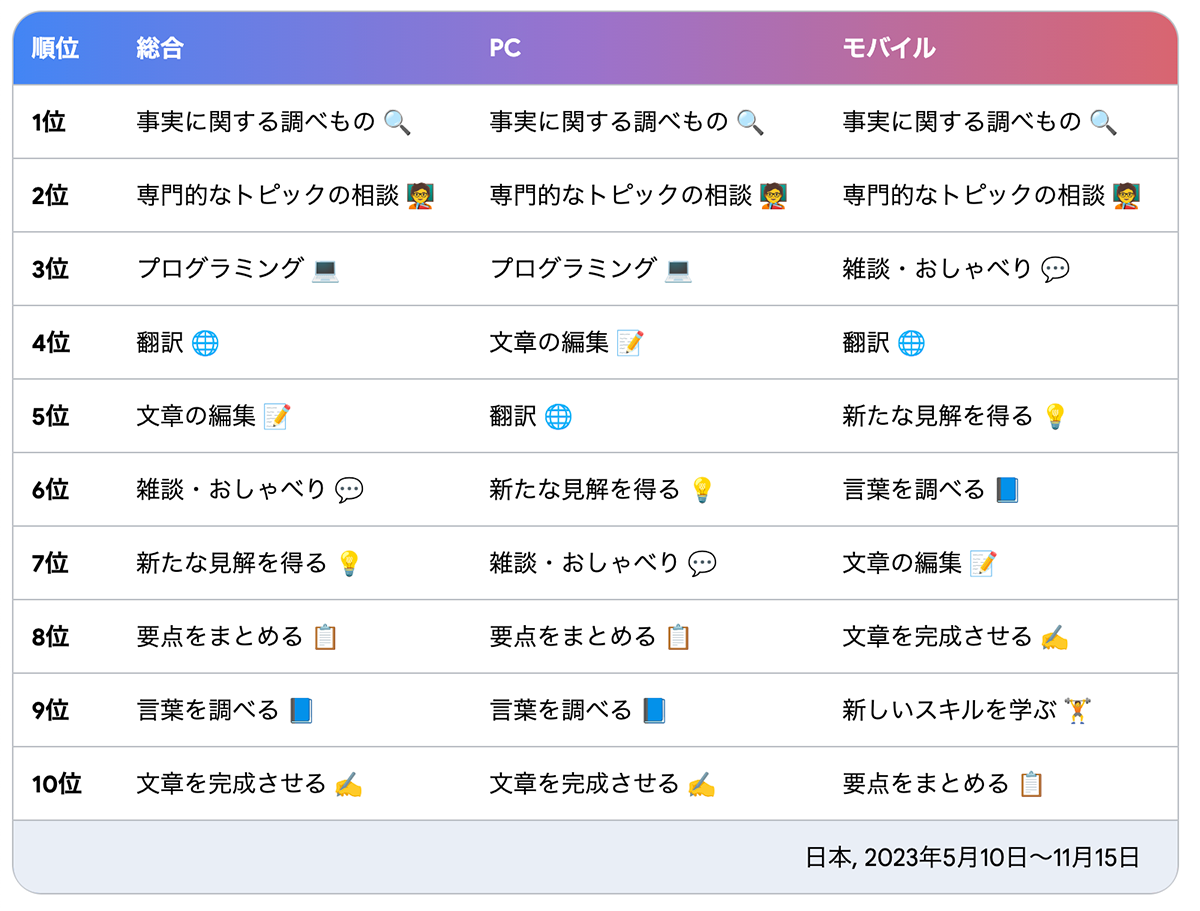
Task: Click the weightlifter icon in モバイル 9位
Action: coord(1077,711)
